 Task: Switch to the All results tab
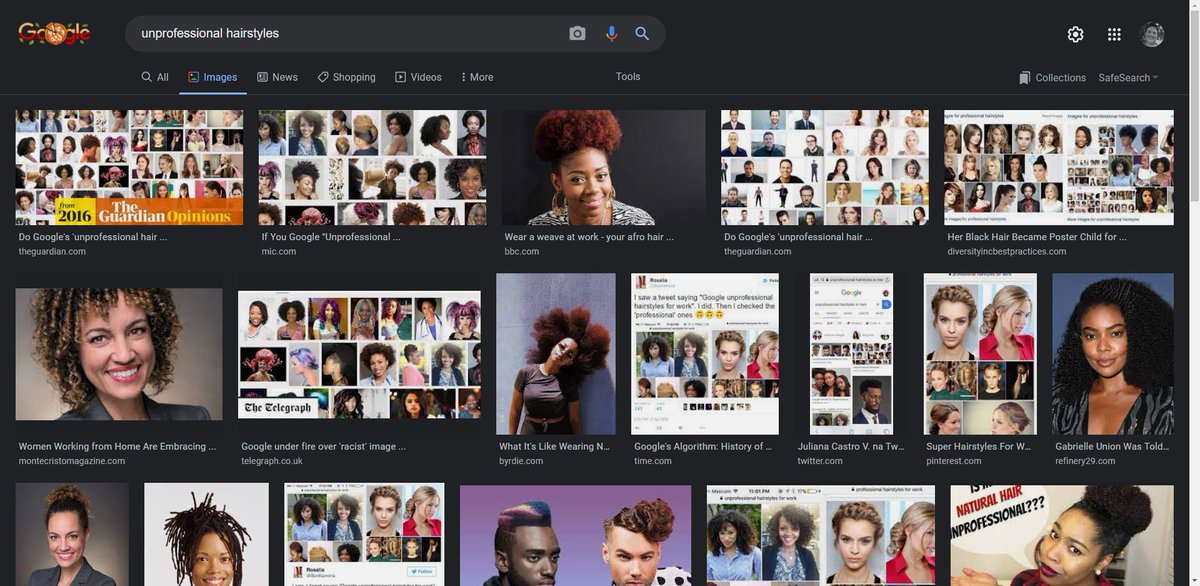coord(155,77)
